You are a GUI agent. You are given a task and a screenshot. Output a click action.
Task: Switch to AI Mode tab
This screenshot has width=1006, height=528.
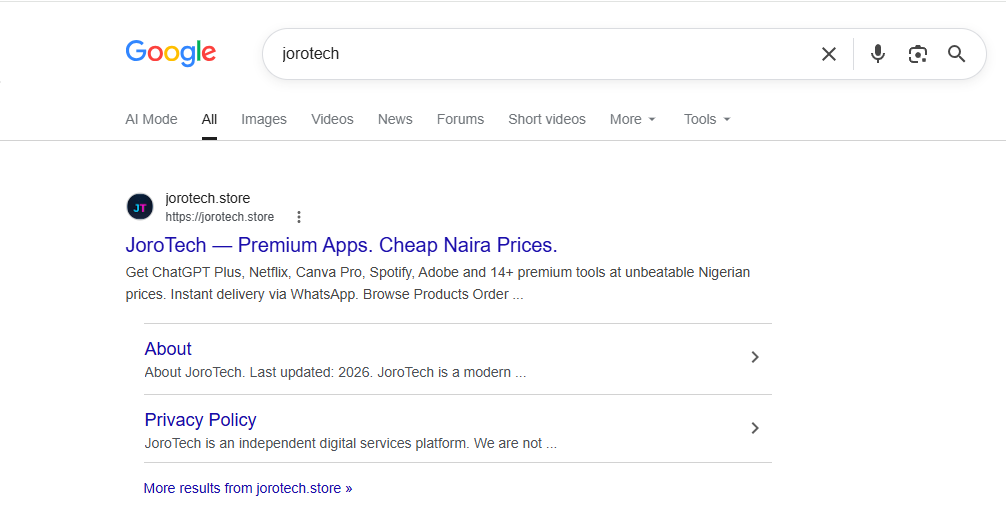click(x=151, y=119)
